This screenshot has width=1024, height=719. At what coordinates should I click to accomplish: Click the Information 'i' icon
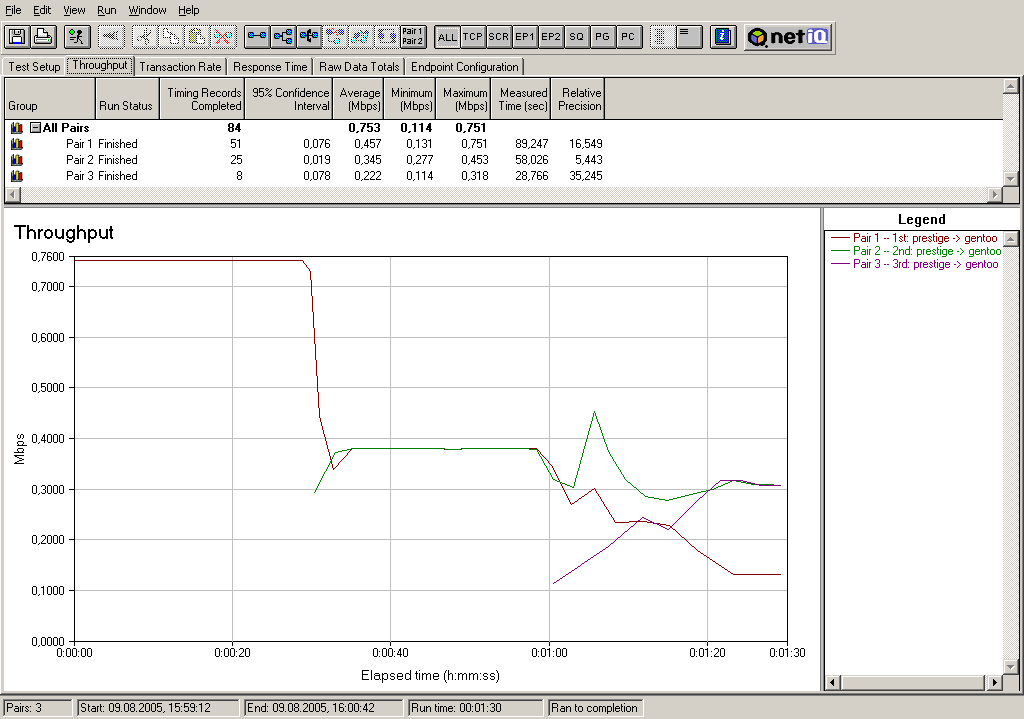[723, 37]
